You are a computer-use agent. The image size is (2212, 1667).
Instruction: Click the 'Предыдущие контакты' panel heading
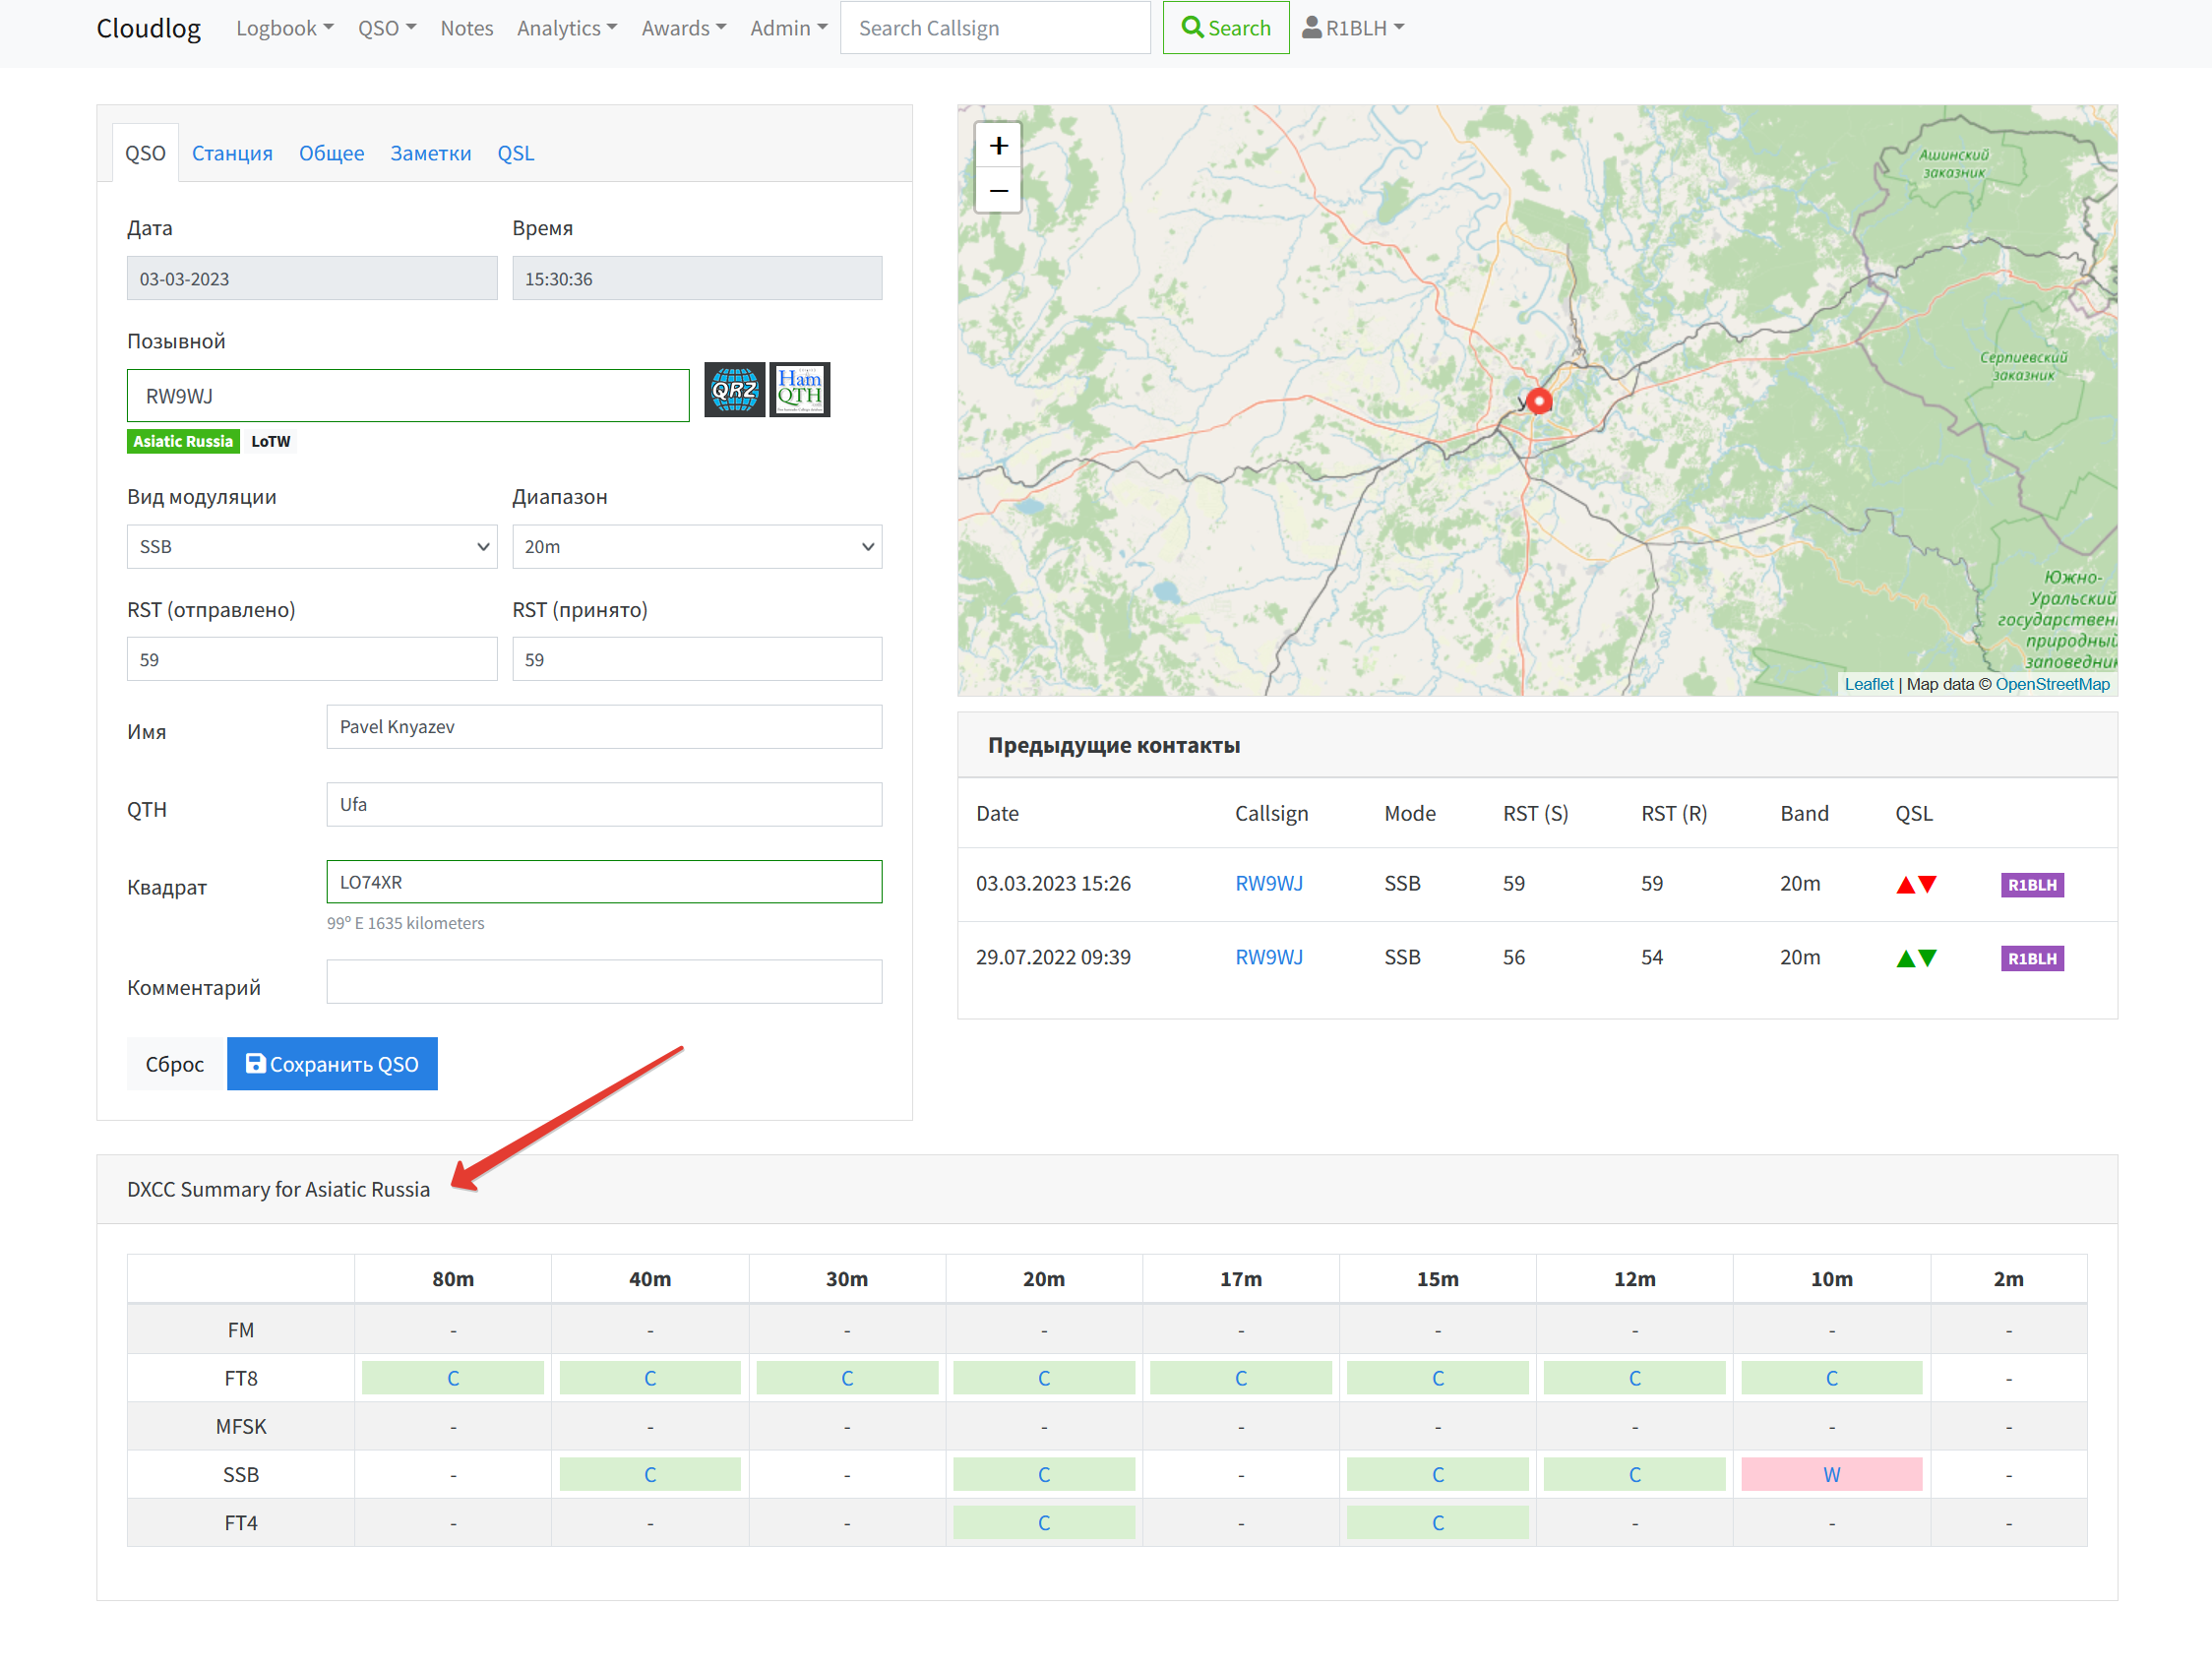(1114, 746)
